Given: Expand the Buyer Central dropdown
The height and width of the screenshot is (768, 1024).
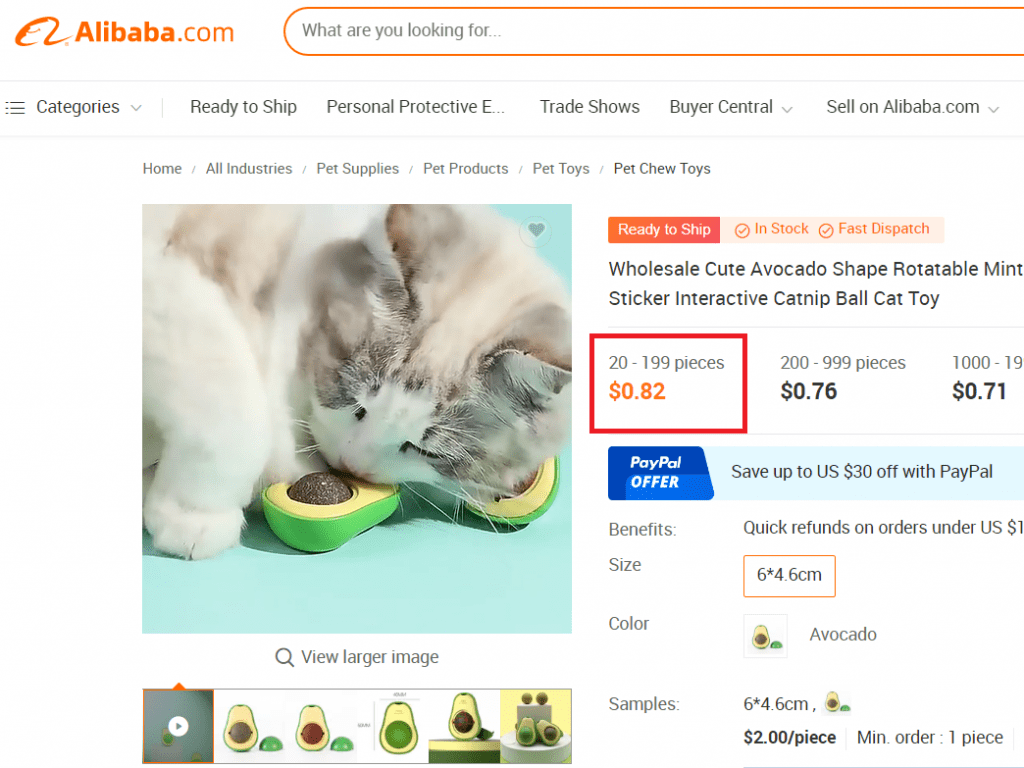Looking at the screenshot, I should tap(787, 108).
